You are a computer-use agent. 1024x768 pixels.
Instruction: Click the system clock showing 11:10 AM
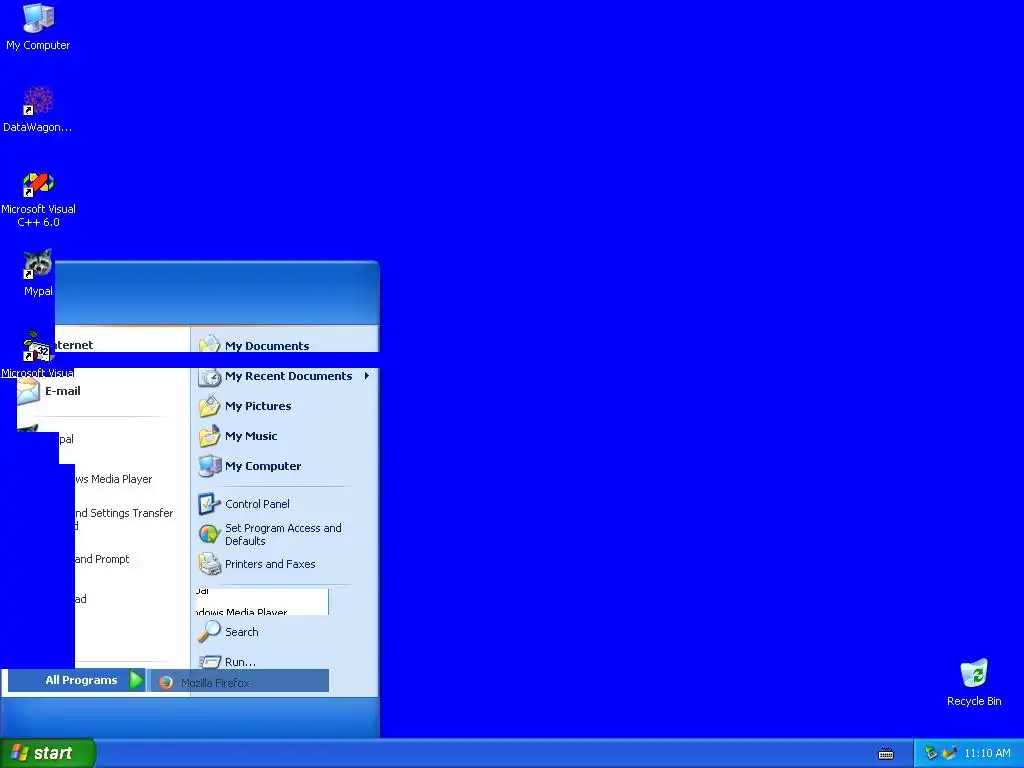click(x=987, y=753)
